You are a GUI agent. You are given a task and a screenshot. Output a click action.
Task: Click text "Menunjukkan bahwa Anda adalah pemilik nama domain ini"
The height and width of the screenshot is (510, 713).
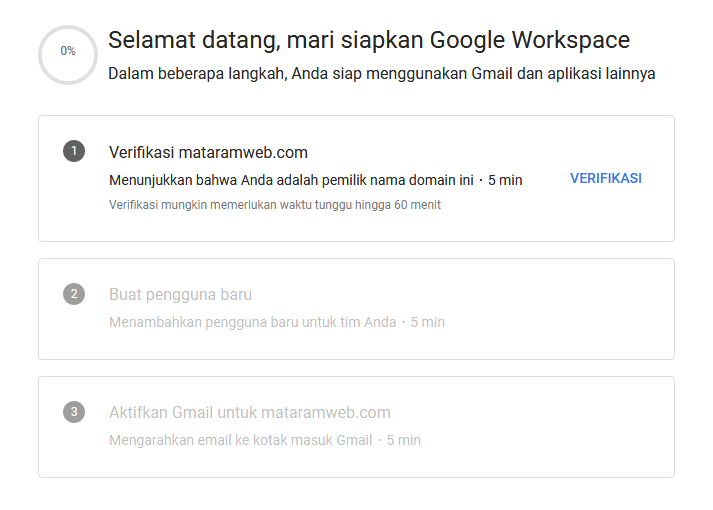[291, 180]
